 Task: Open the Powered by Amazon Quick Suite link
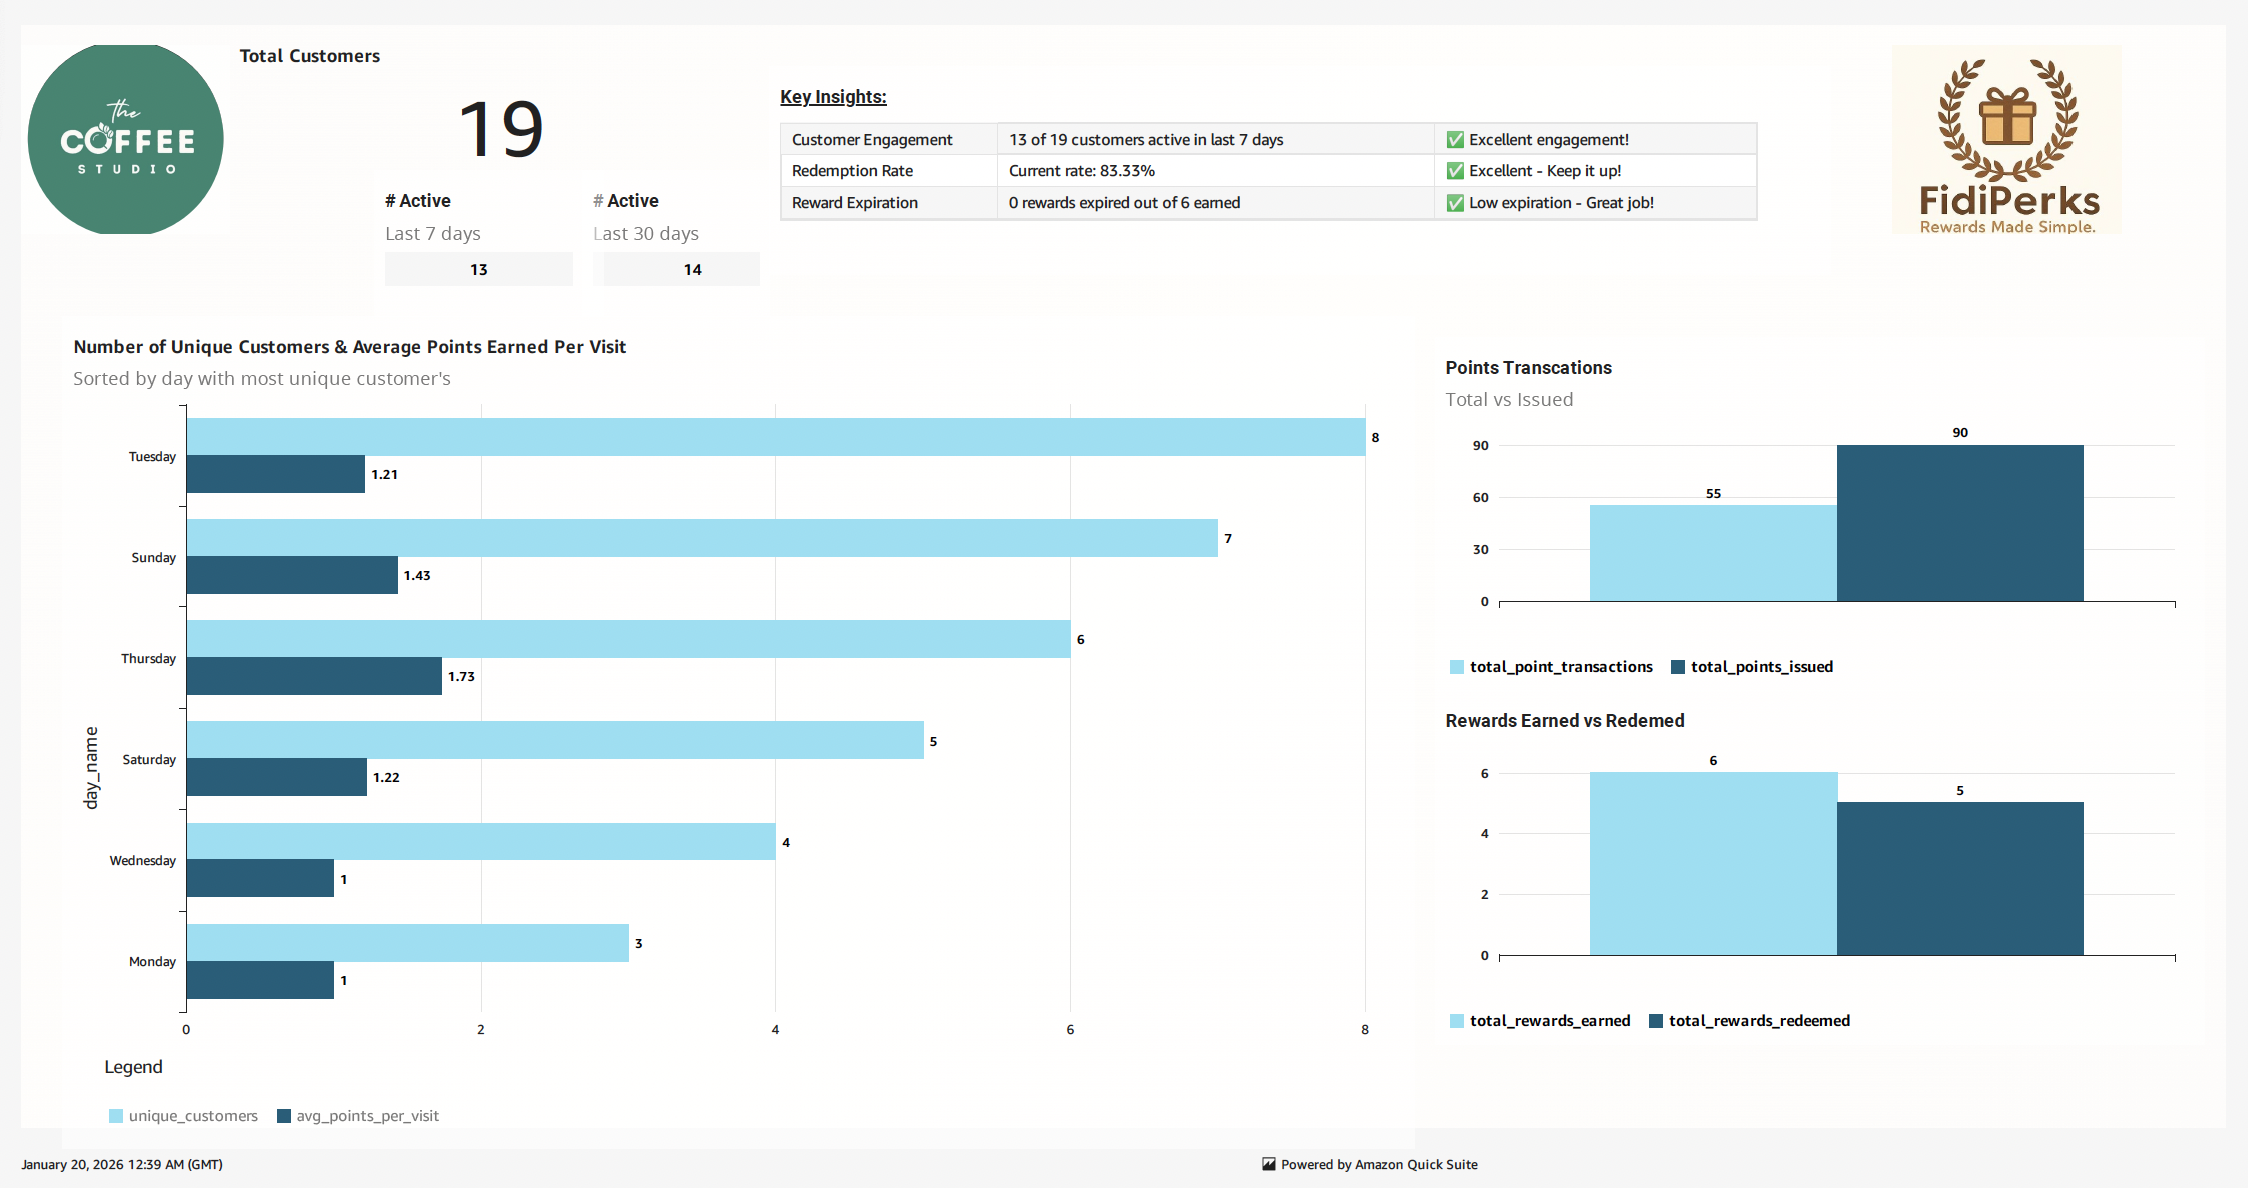(x=1380, y=1164)
